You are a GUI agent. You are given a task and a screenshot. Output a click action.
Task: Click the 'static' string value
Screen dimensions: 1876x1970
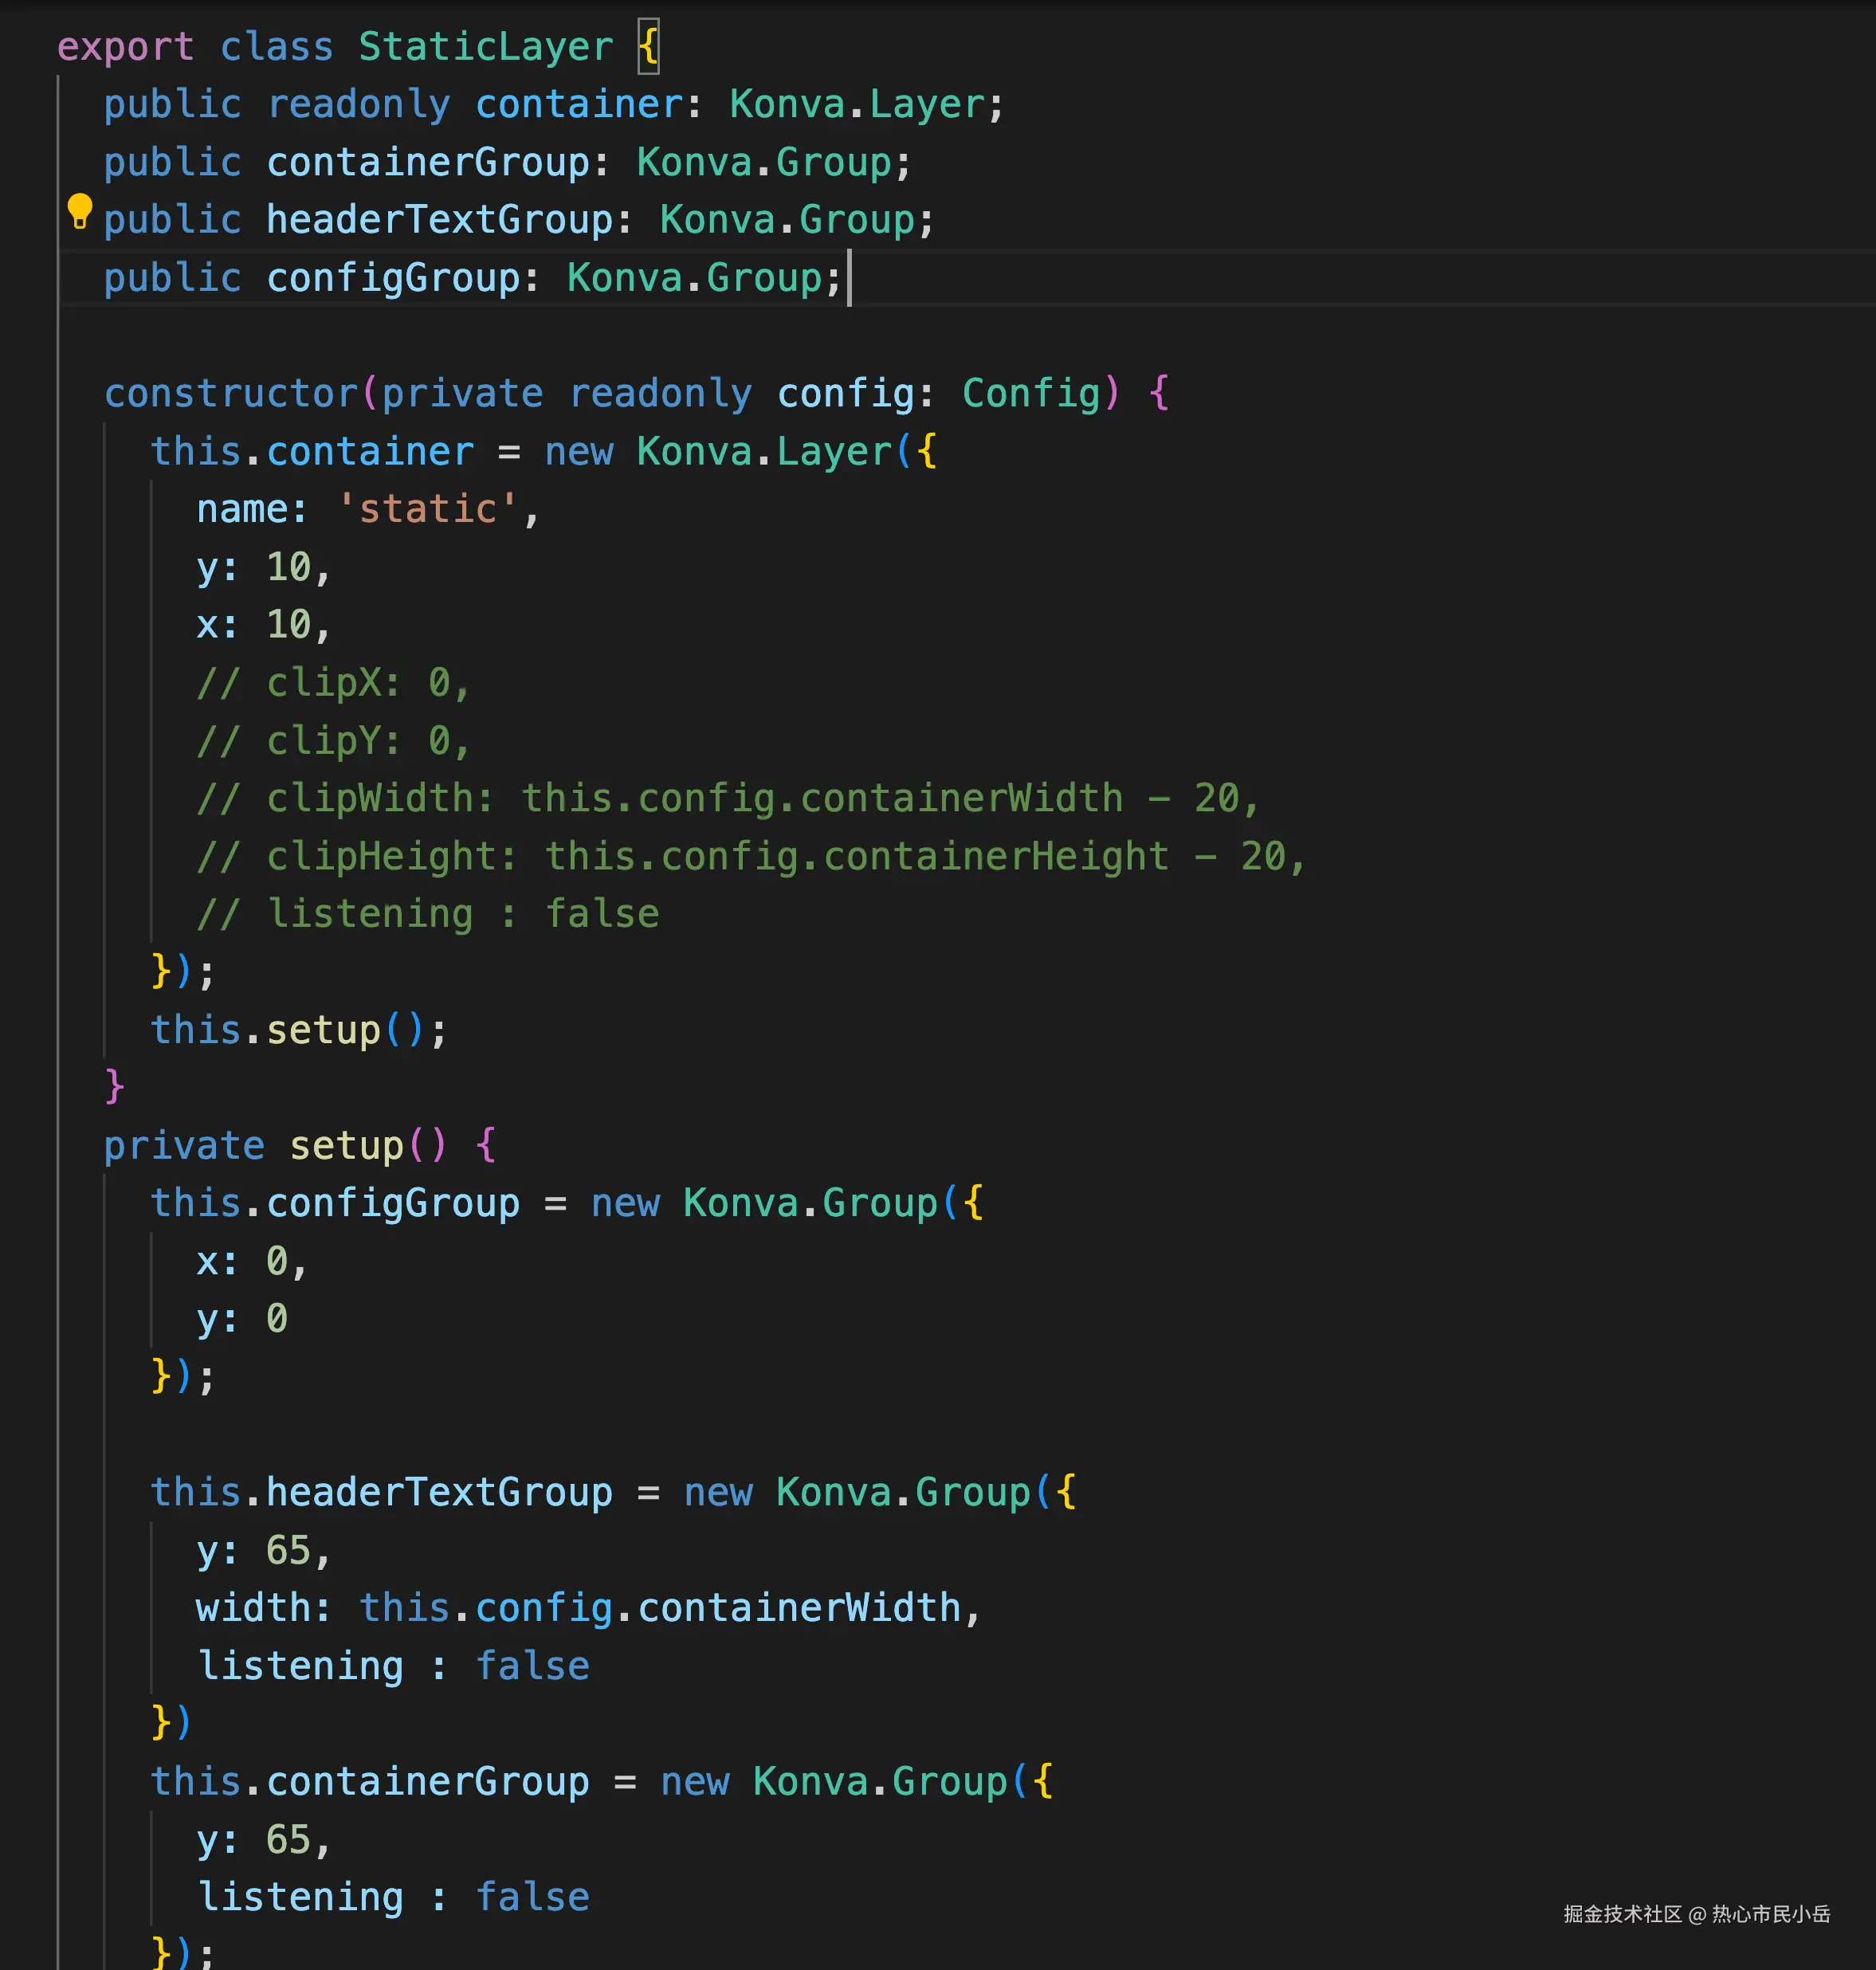pos(427,509)
